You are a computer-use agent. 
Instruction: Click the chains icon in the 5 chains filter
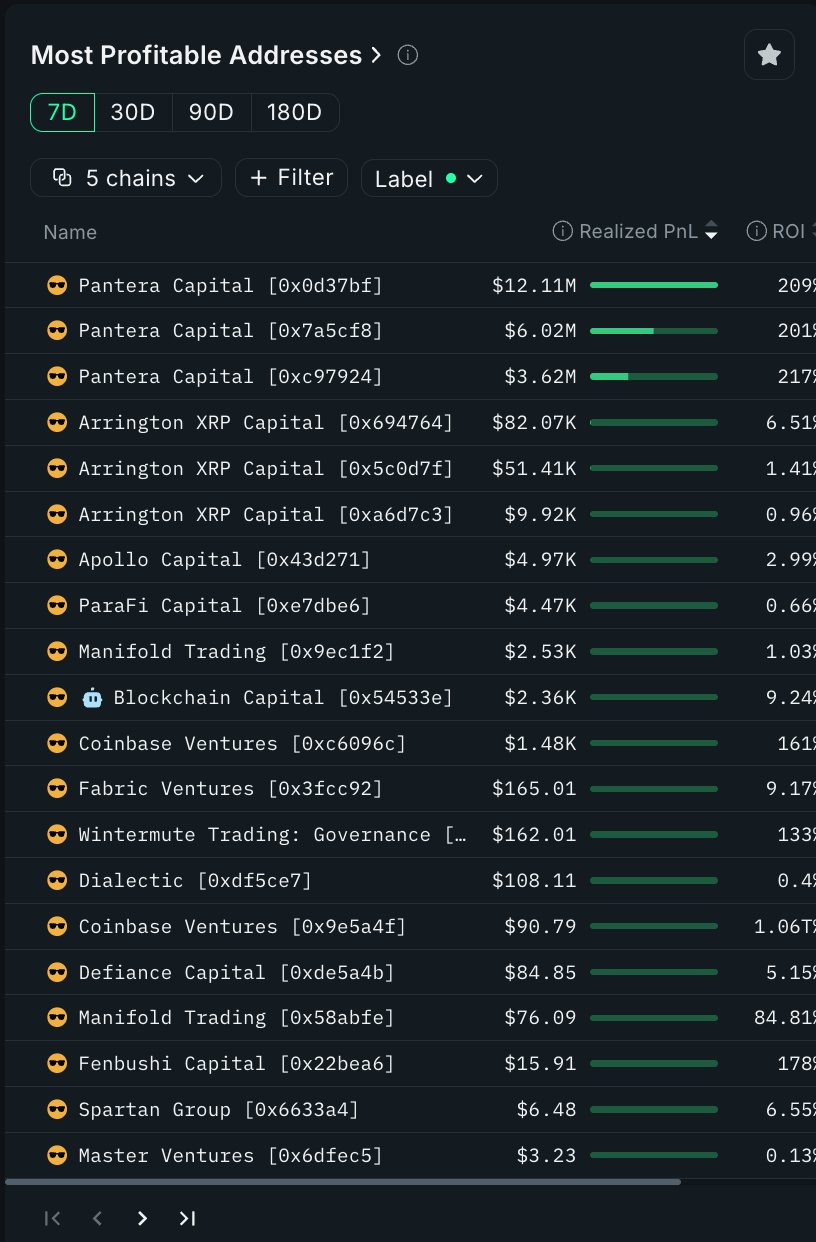click(62, 177)
